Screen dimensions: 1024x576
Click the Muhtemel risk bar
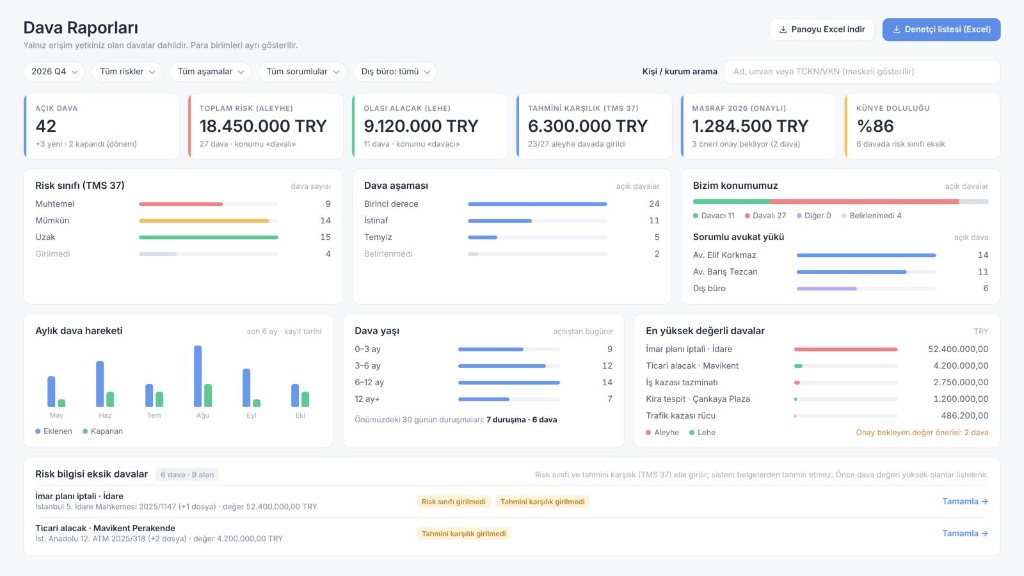(181, 204)
